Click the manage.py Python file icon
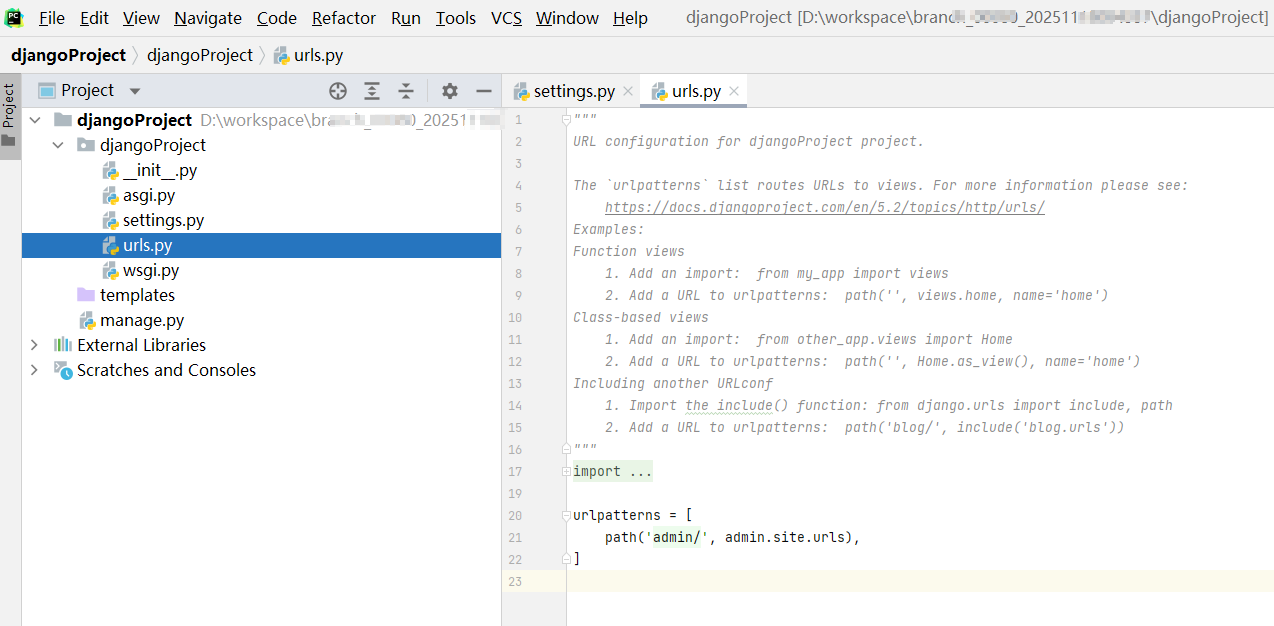 click(x=87, y=320)
